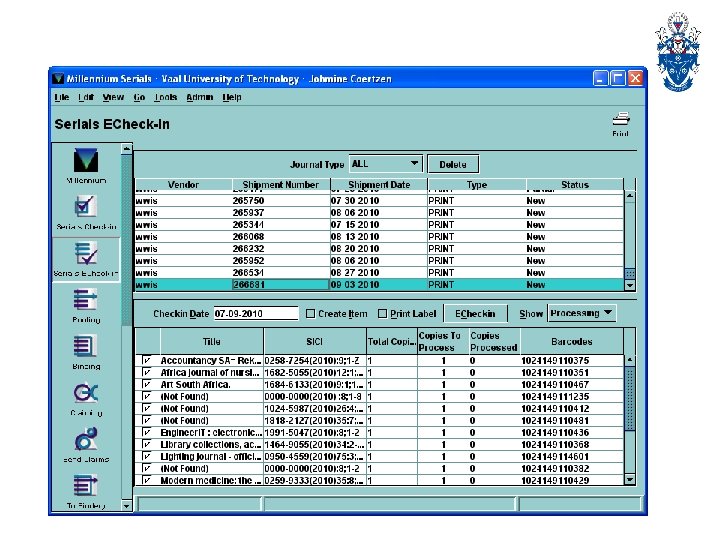The image size is (720, 540).
Task: Open the Help menu
Action: coord(231,97)
